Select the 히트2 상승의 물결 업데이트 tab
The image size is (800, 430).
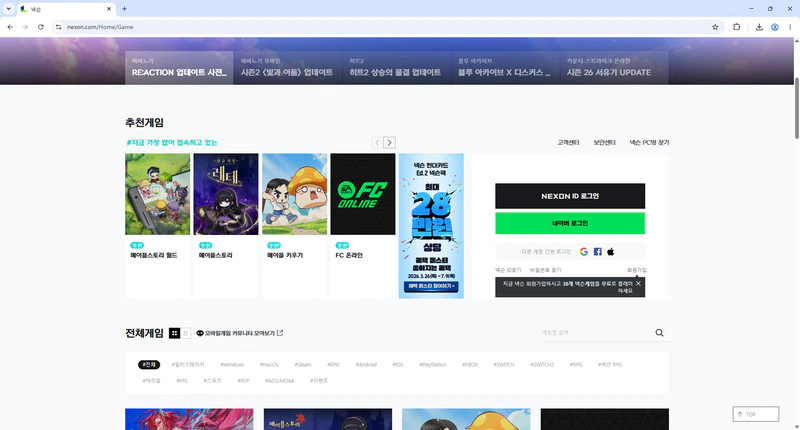pos(396,67)
